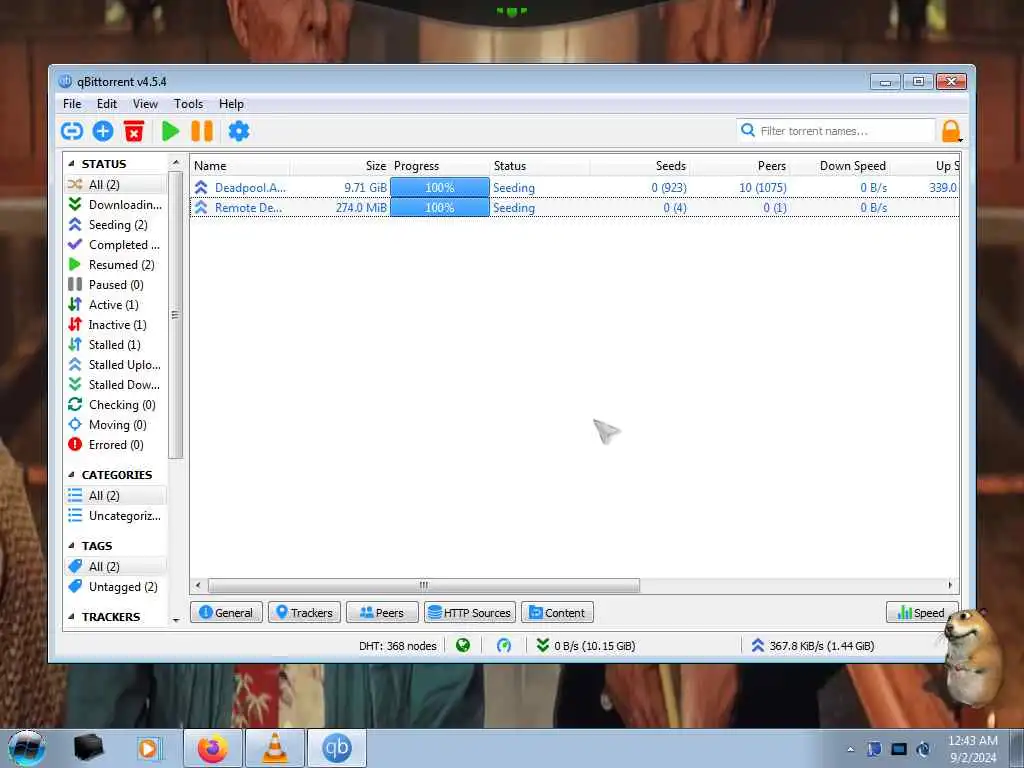Toggle alternative speed limits icon
The image size is (1024, 768).
(504, 645)
